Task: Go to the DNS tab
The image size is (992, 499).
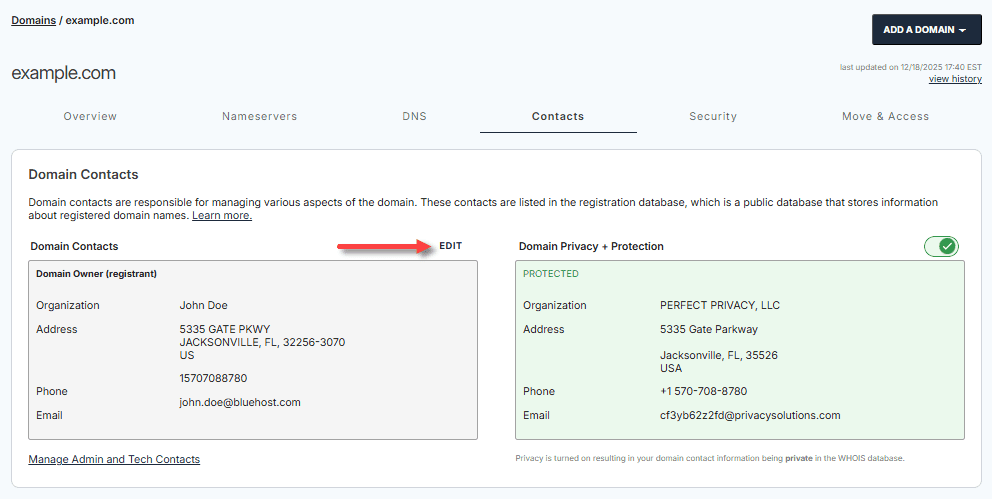Action: [x=414, y=116]
